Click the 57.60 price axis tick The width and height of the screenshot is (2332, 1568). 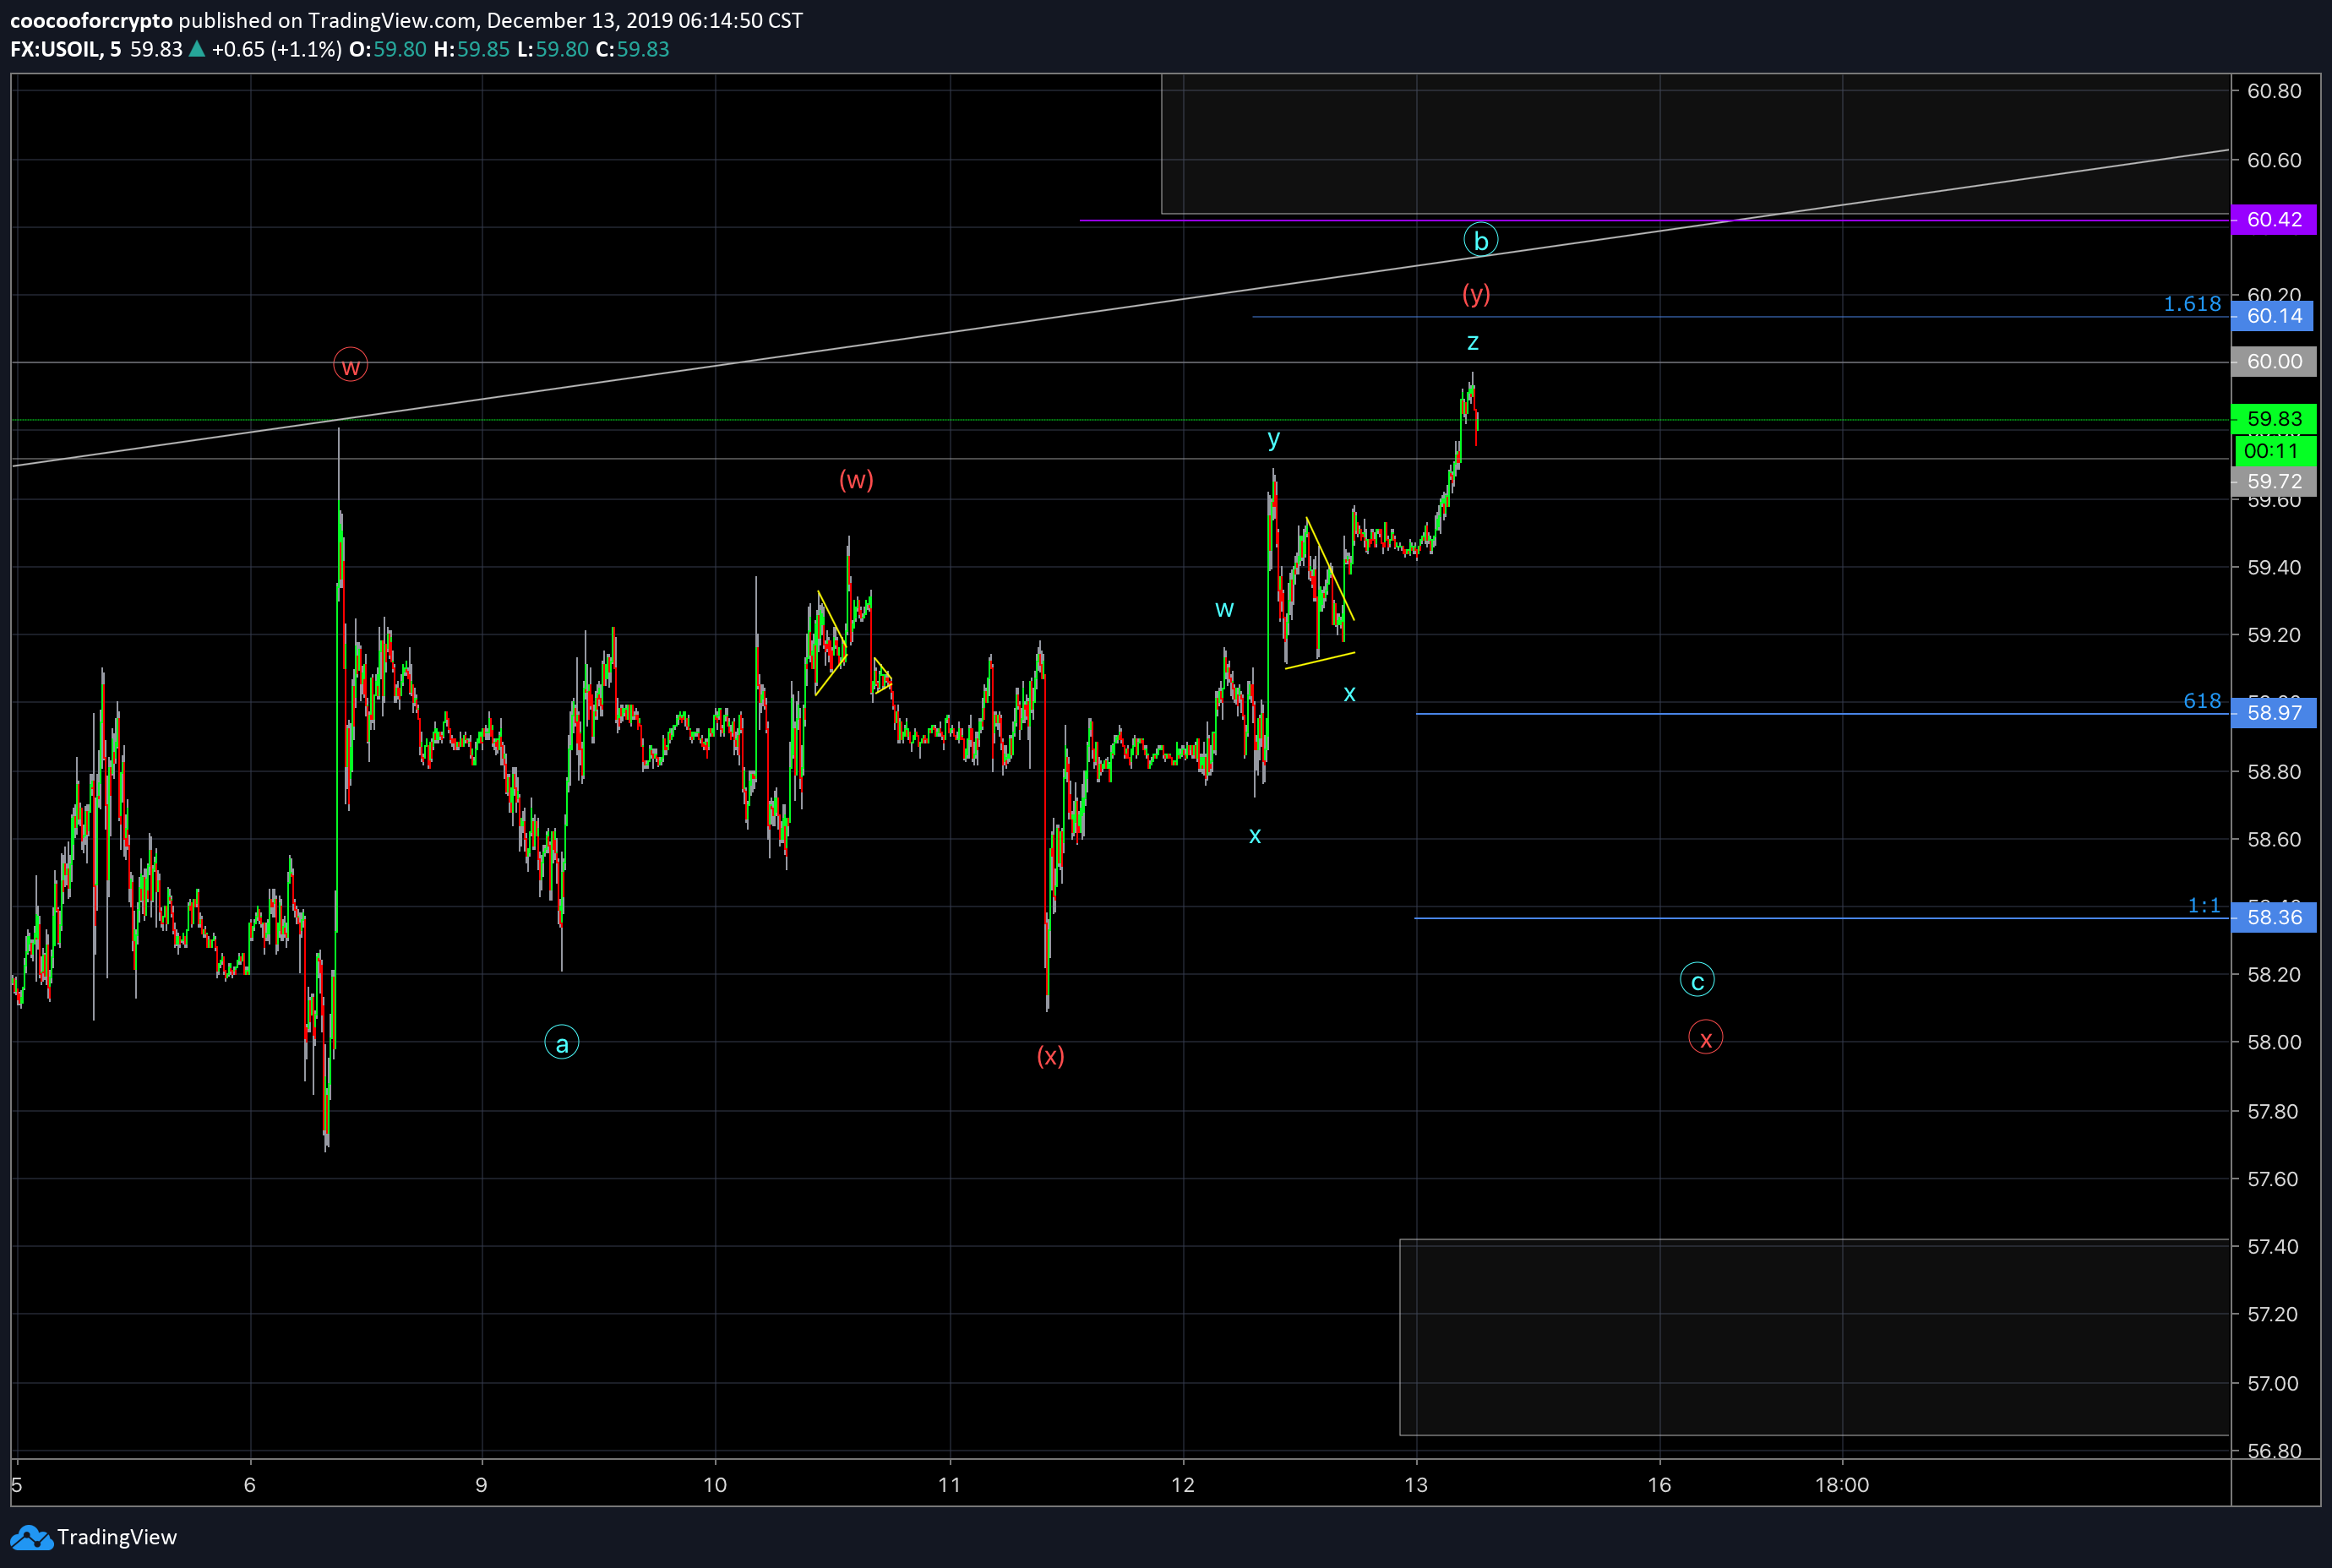point(2274,1179)
